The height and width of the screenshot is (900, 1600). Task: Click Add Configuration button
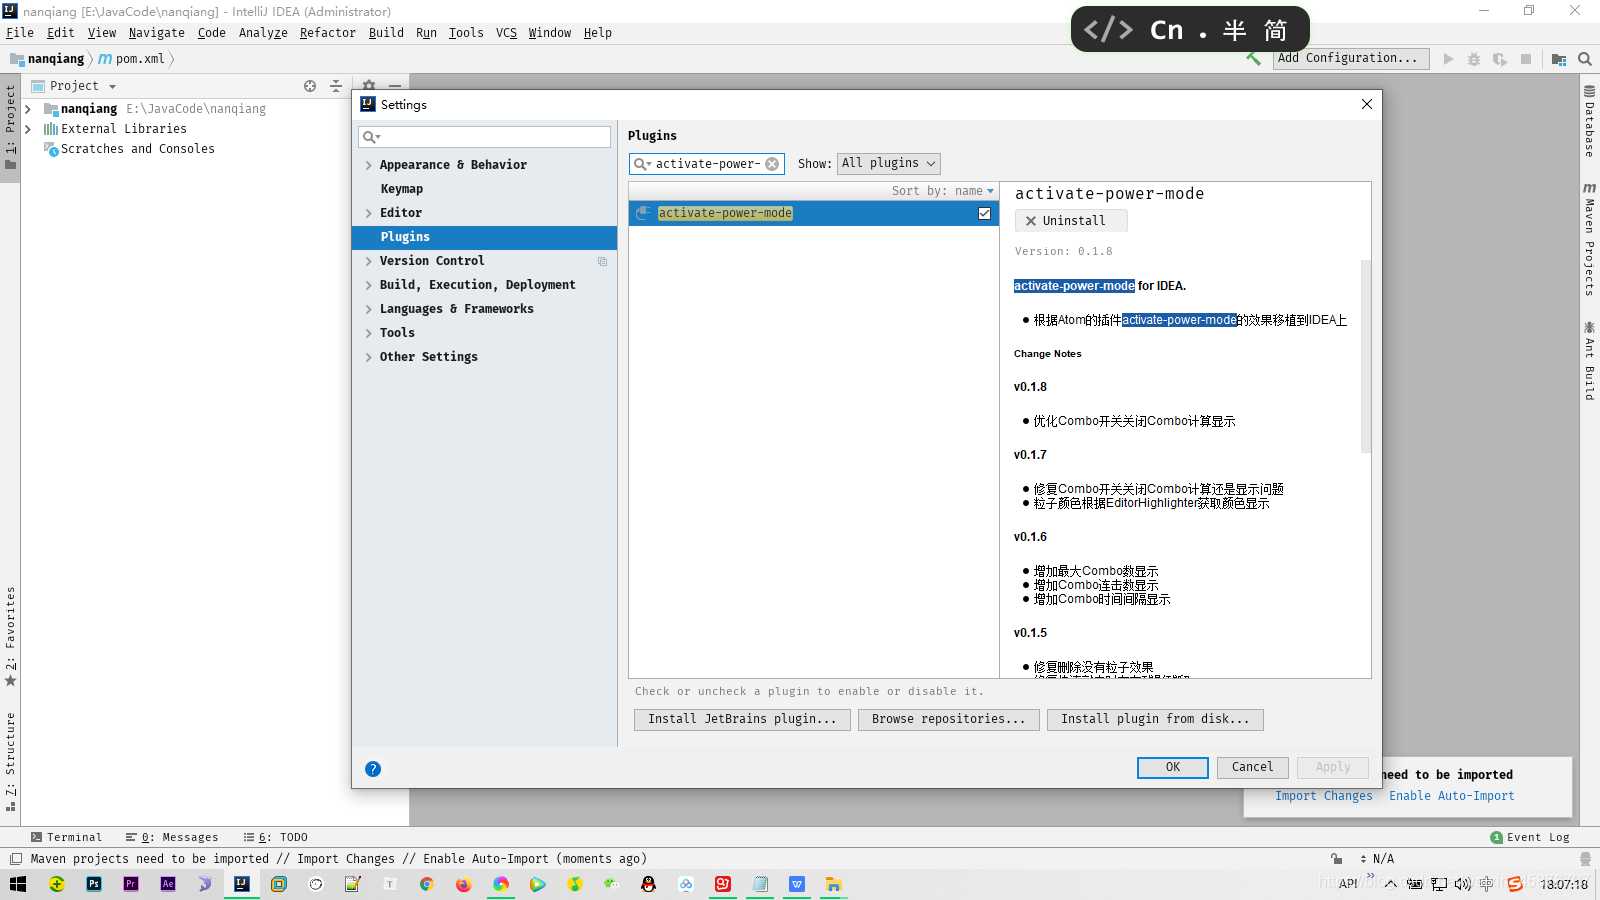1352,59
